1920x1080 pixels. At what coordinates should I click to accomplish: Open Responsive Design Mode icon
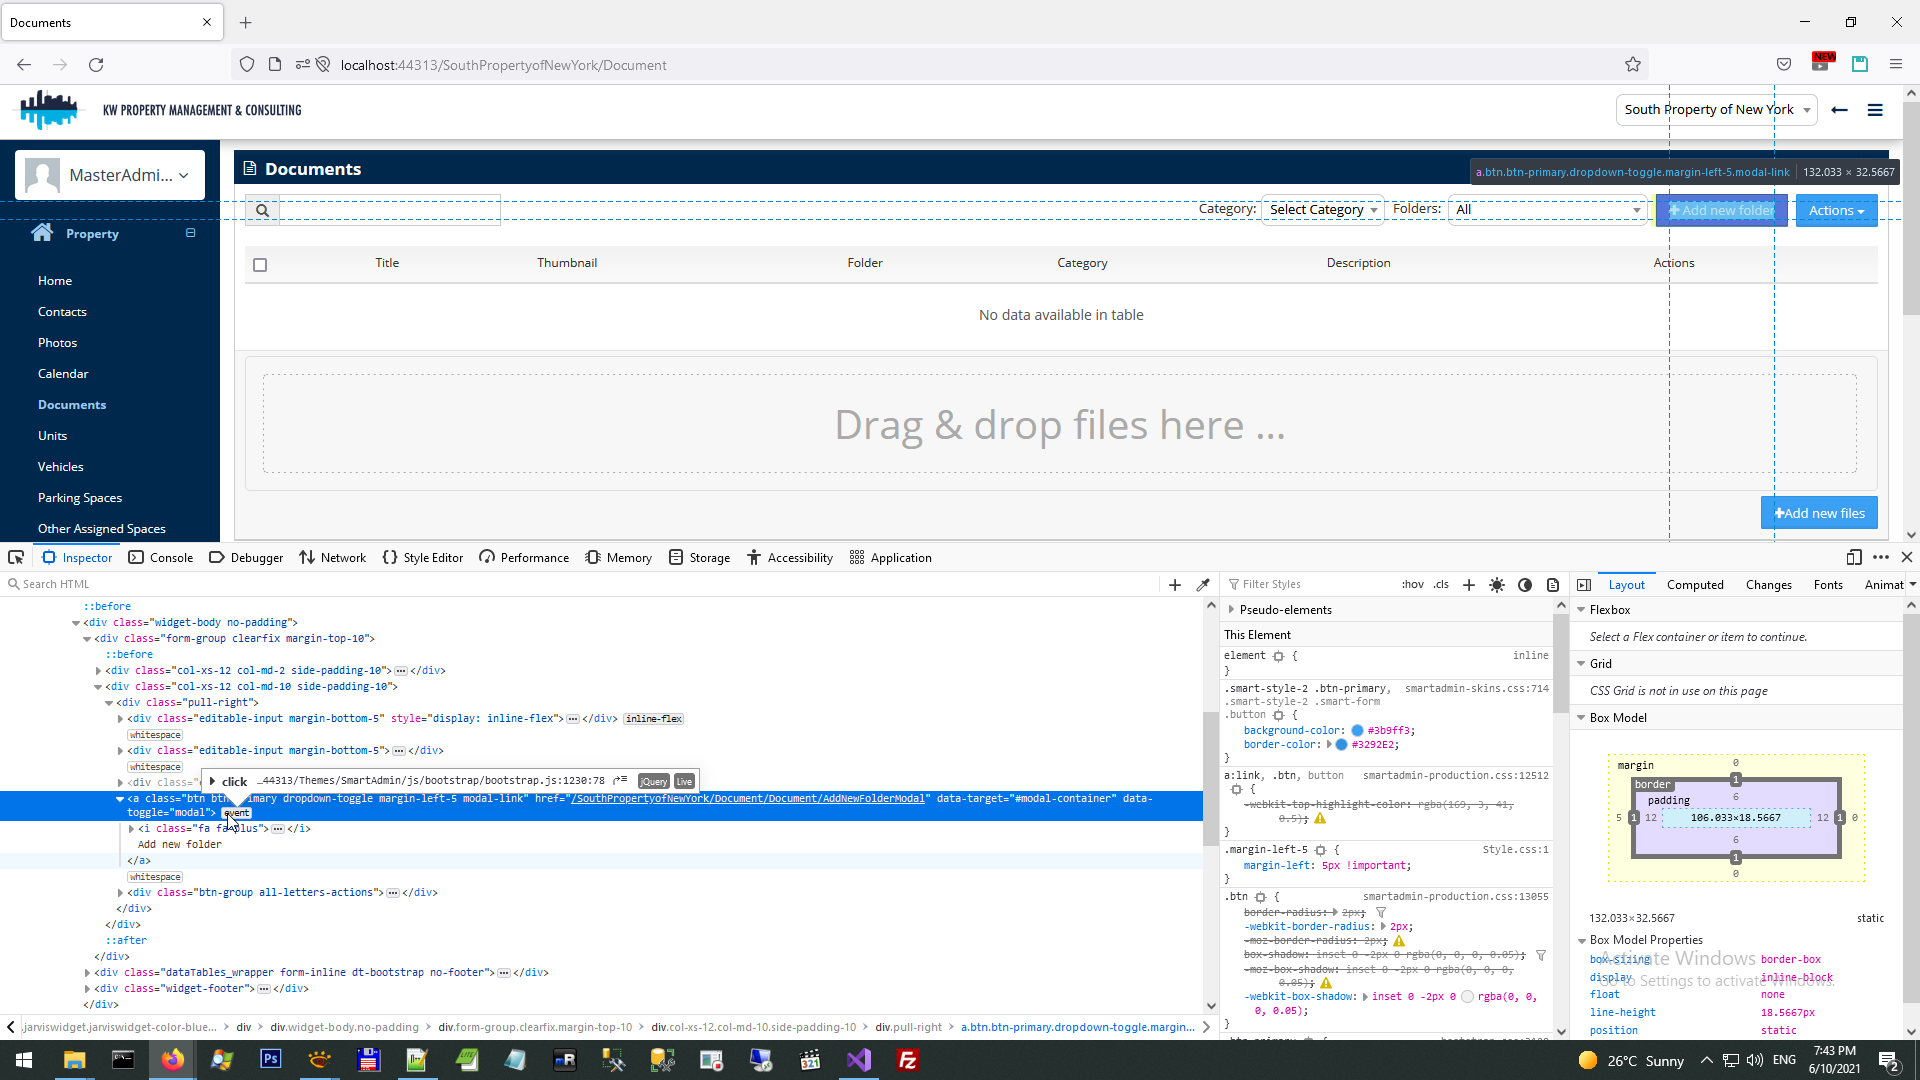tap(1853, 557)
